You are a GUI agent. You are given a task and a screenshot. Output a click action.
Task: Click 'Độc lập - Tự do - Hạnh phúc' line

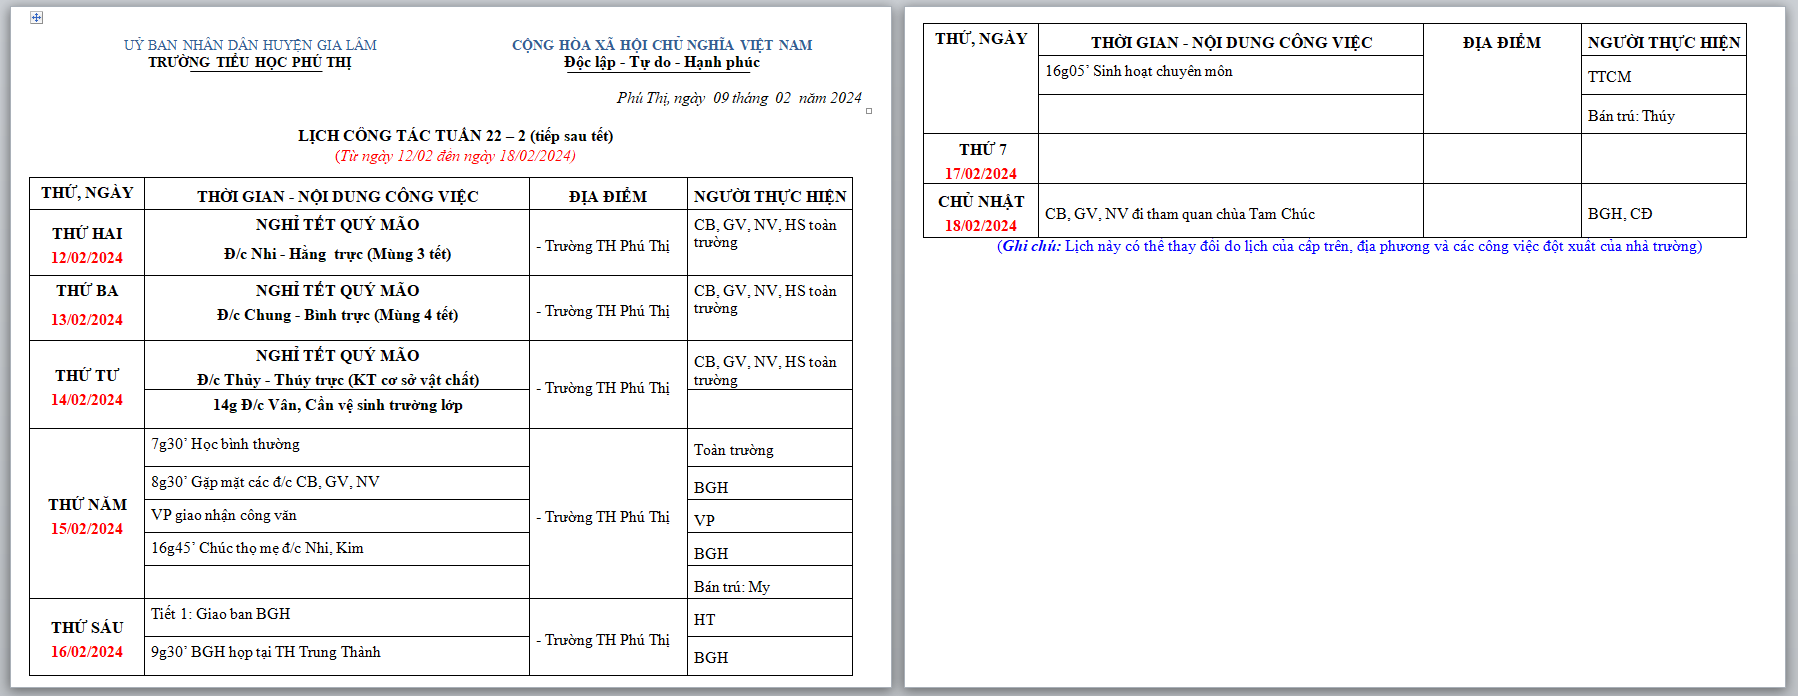pos(661,62)
